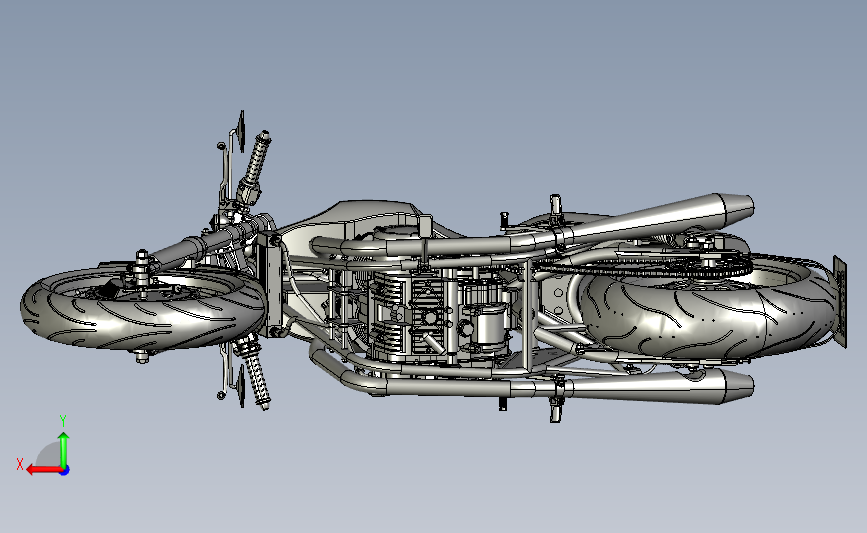Click the green Y axis arrow on triad
Image resolution: width=867 pixels, height=533 pixels.
64,451
